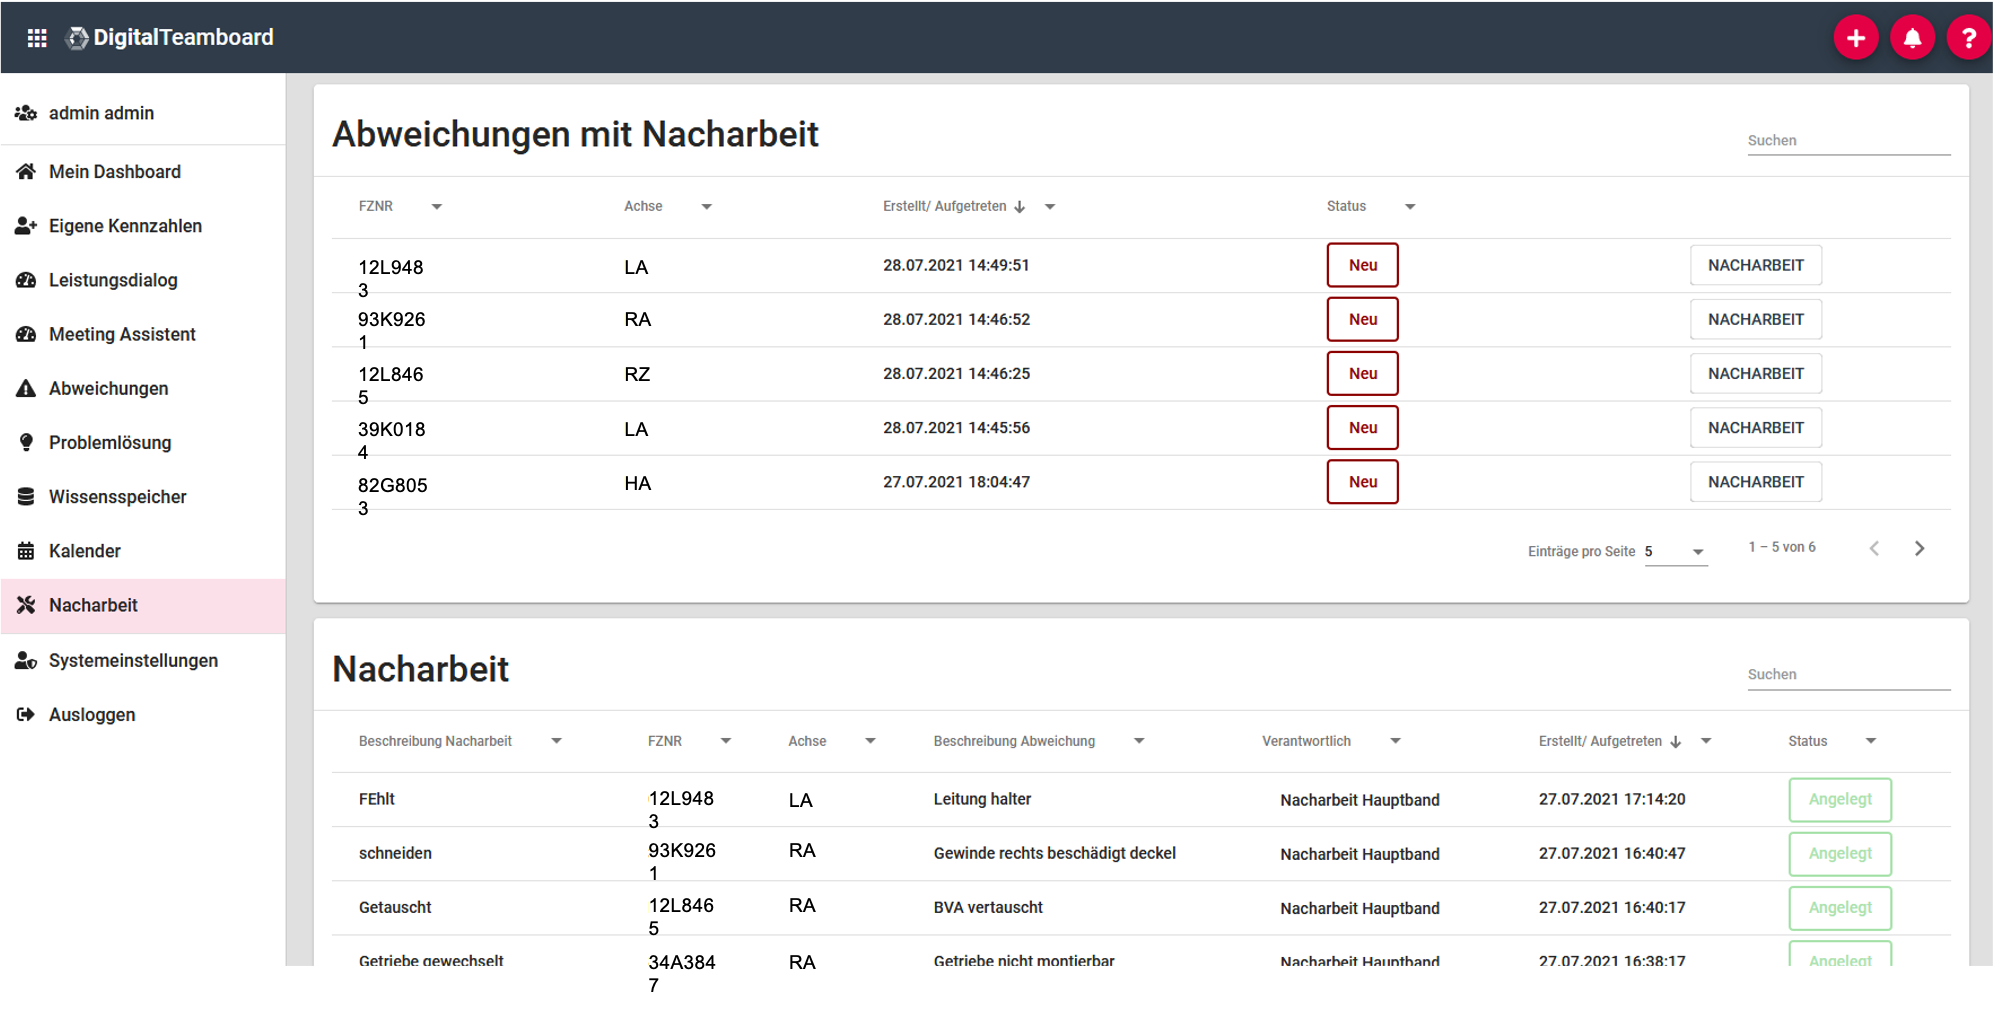
Task: Click the Status column header in top table
Action: [x=1346, y=206]
